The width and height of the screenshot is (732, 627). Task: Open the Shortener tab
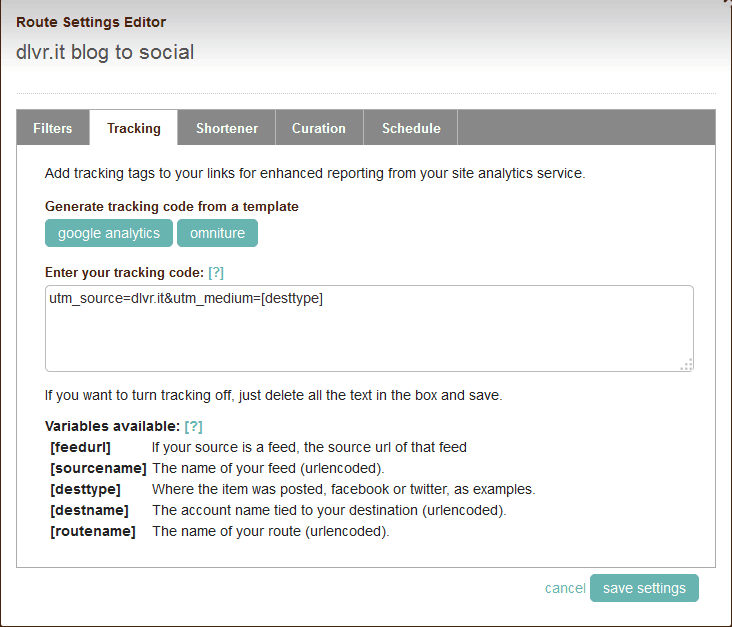(x=226, y=128)
